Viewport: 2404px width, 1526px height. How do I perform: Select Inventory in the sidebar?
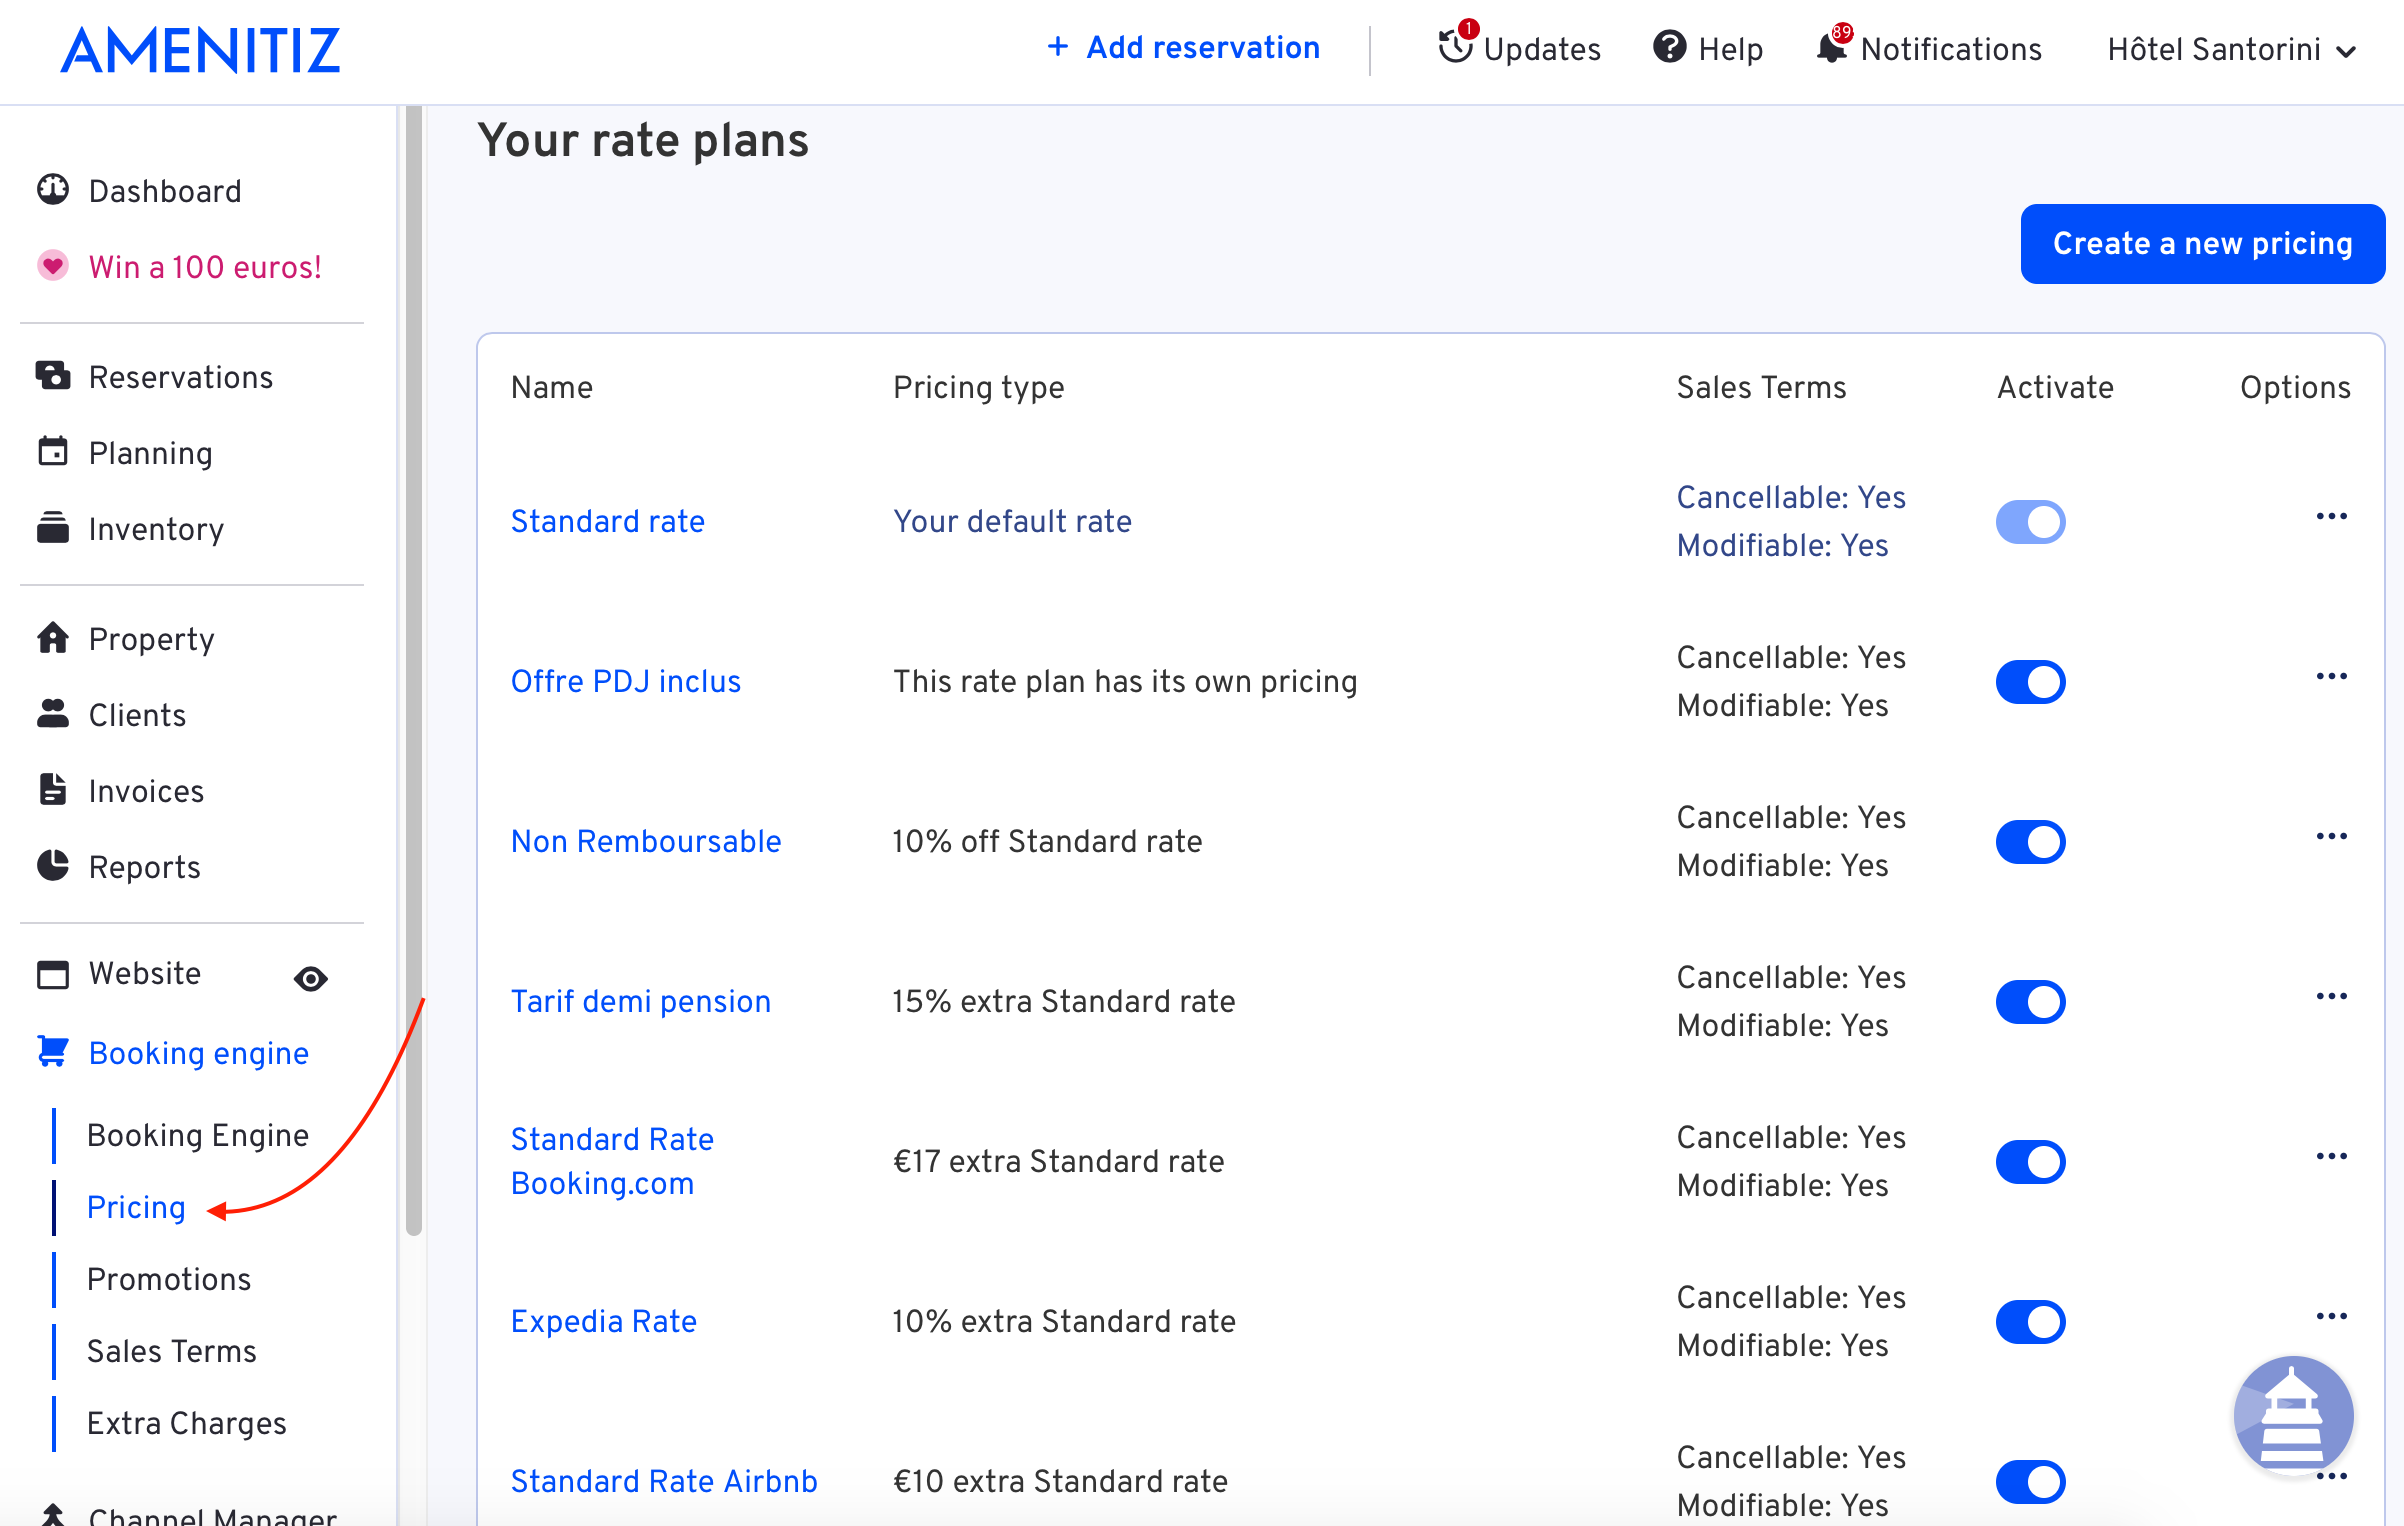pos(156,529)
